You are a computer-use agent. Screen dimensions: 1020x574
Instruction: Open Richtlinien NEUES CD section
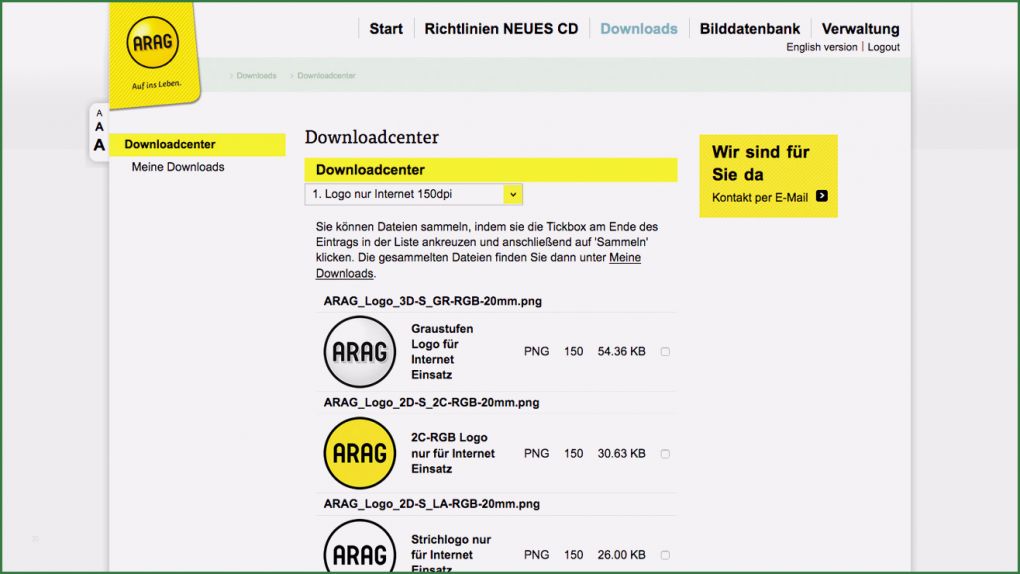501,29
